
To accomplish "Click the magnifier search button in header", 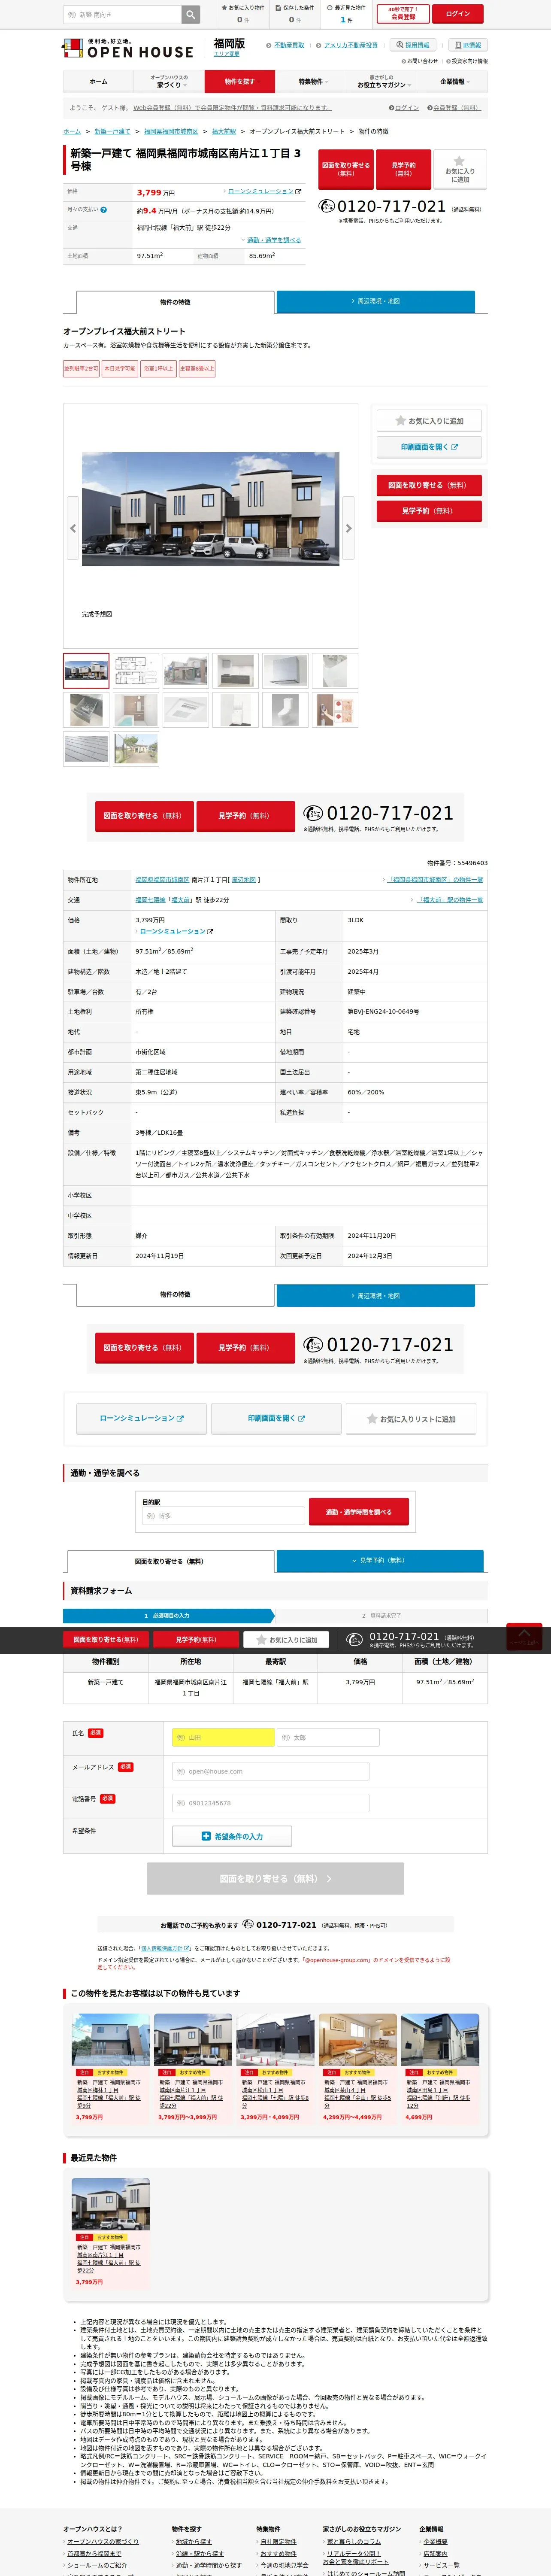I will tap(190, 14).
